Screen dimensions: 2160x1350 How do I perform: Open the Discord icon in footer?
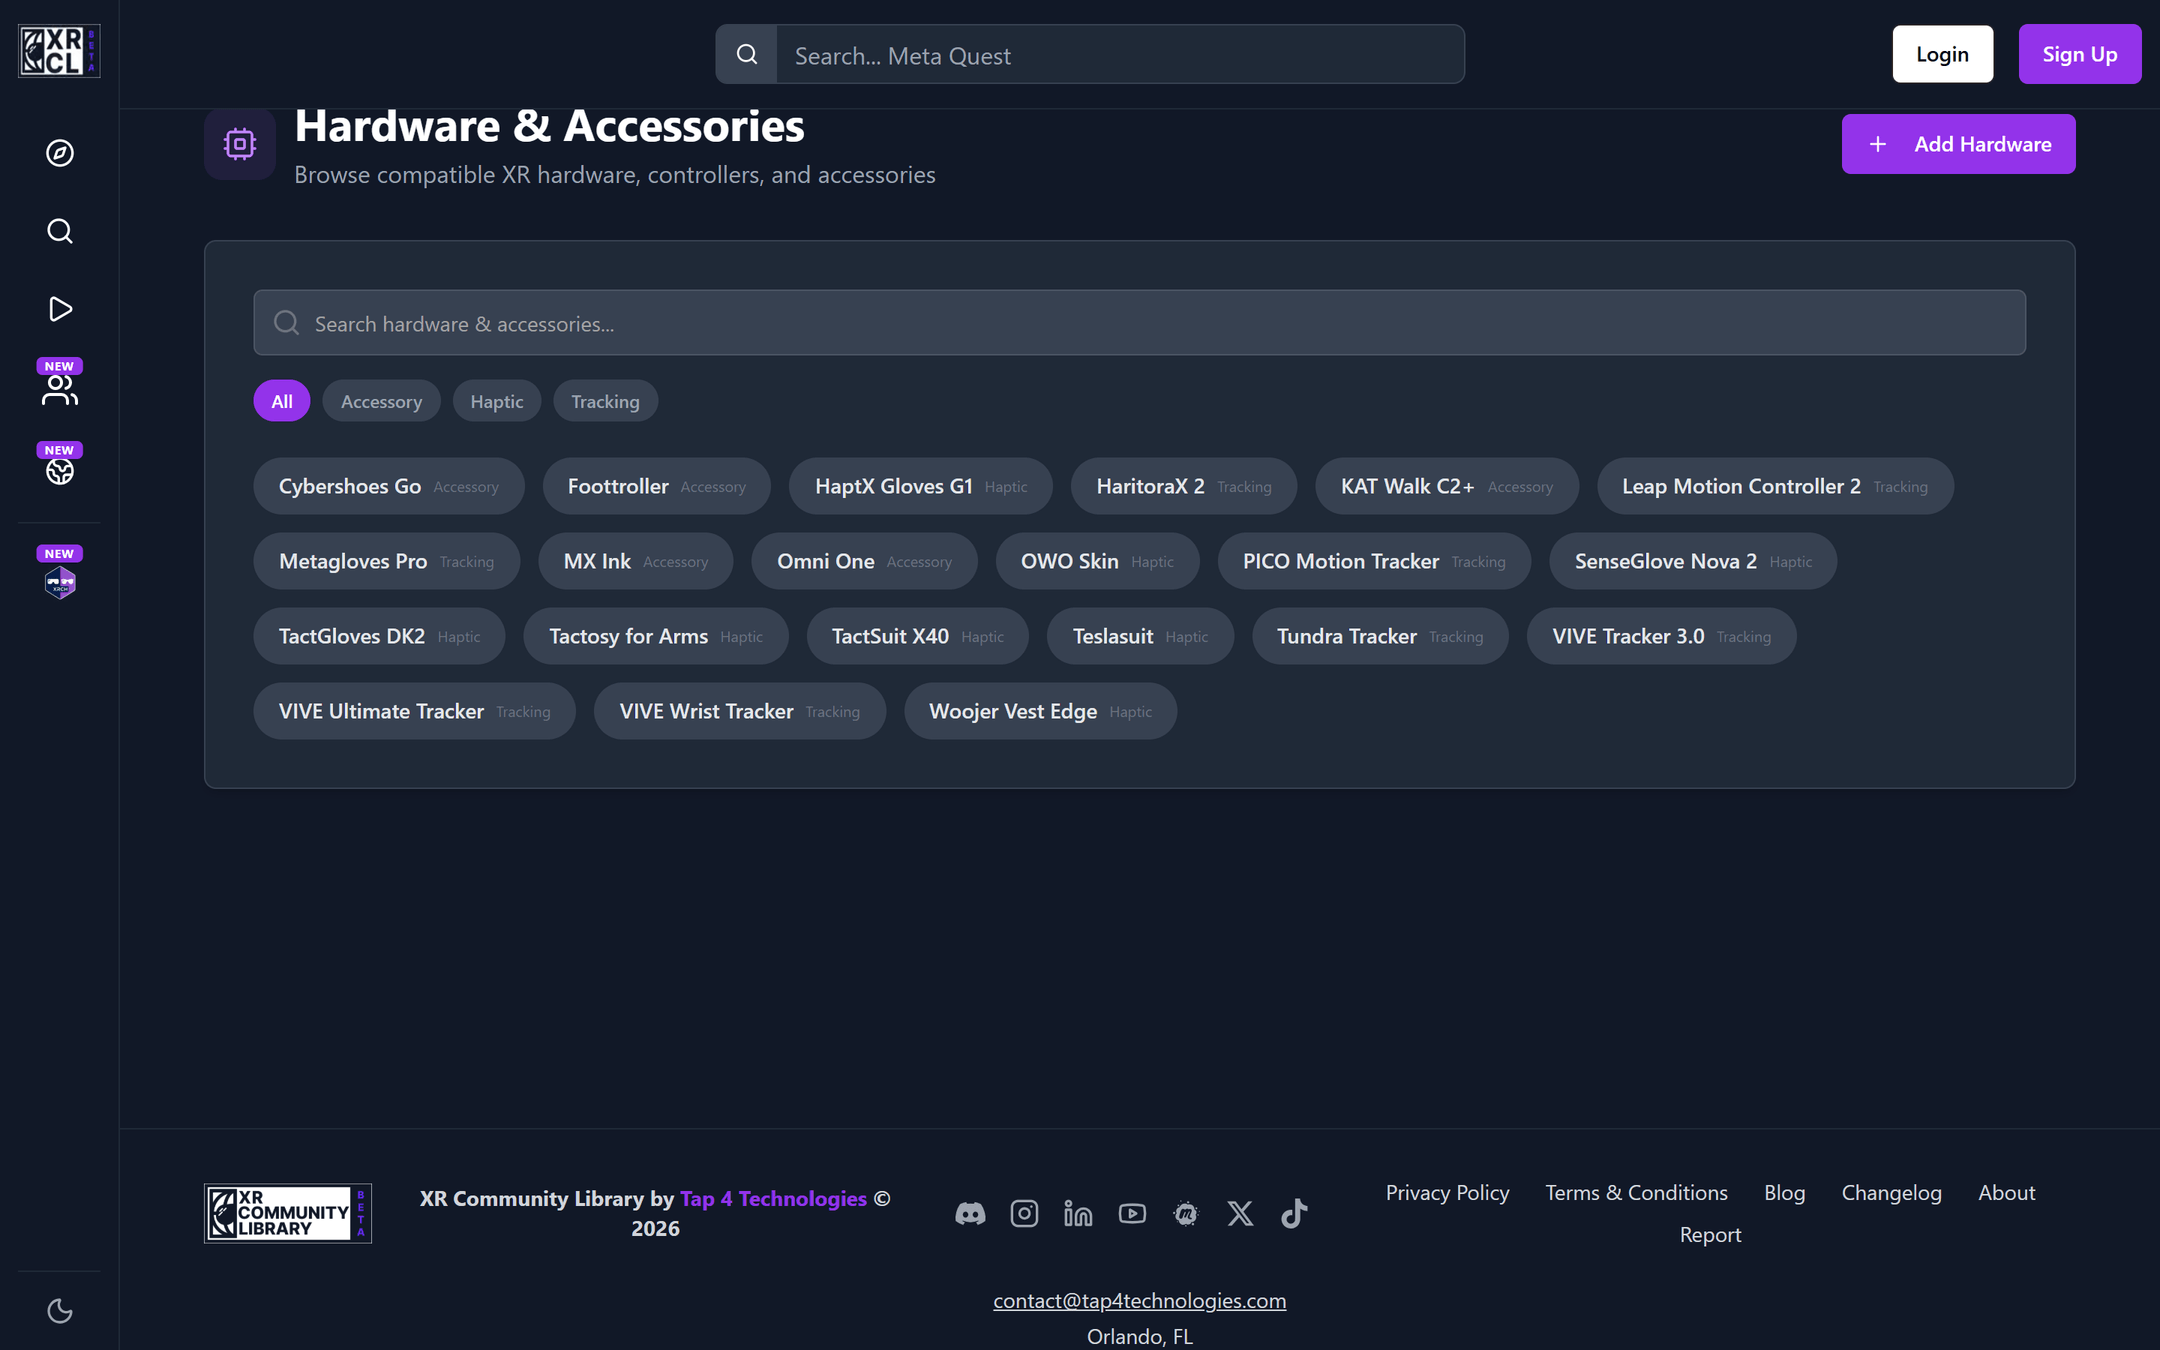(970, 1214)
